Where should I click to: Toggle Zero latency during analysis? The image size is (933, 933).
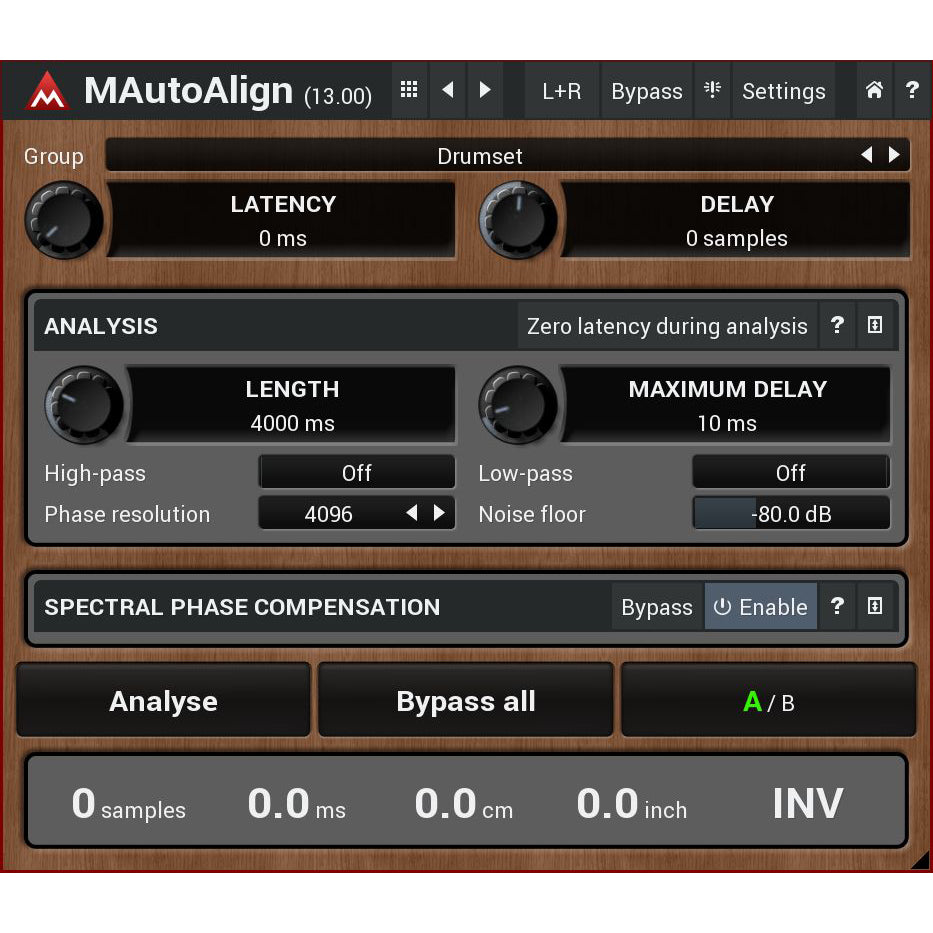point(667,326)
